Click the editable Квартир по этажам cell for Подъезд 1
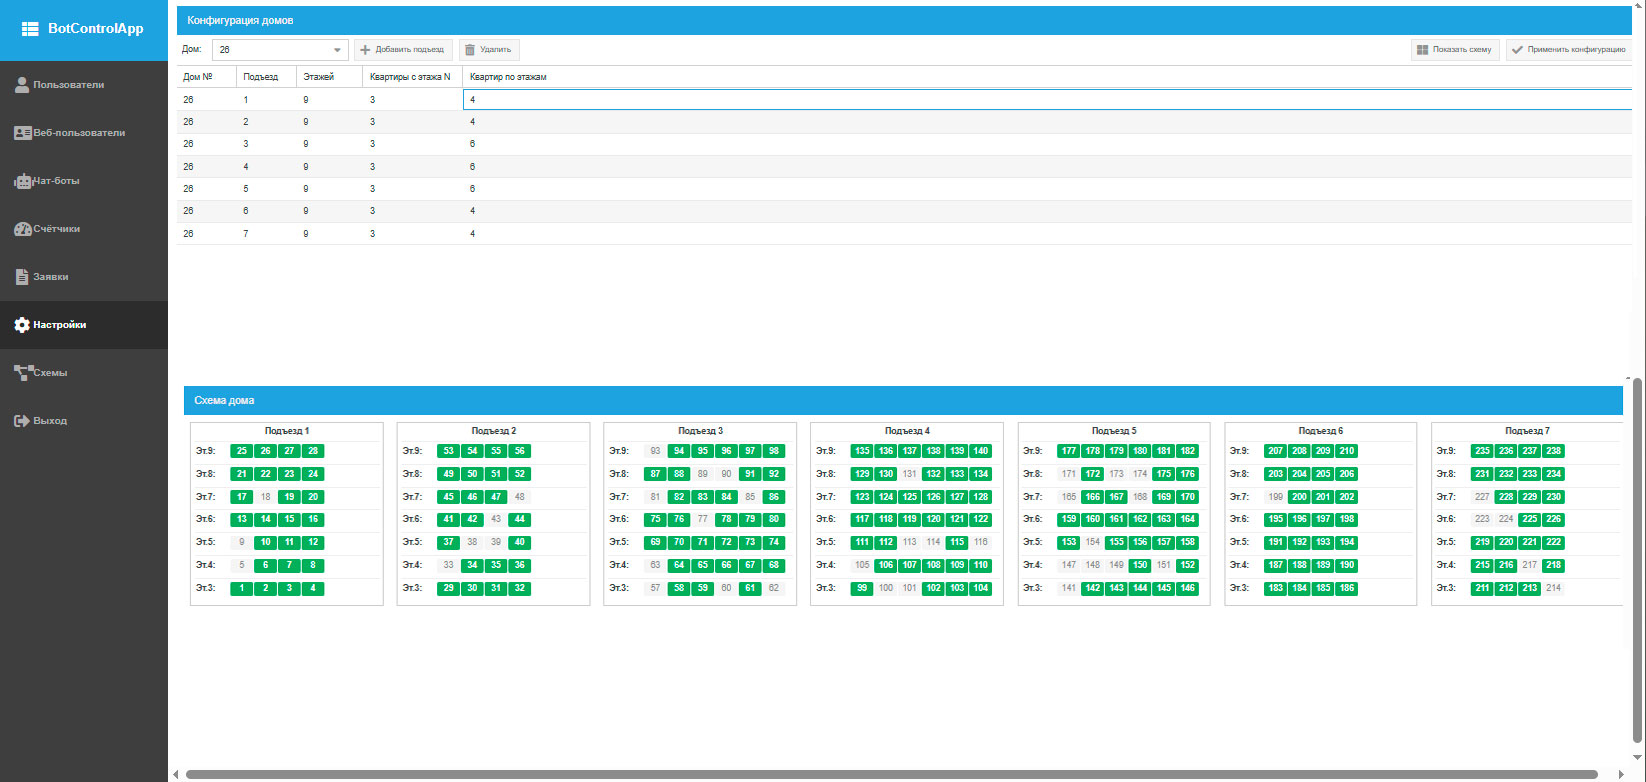Screen dimensions: 1646x782 click(x=1047, y=100)
